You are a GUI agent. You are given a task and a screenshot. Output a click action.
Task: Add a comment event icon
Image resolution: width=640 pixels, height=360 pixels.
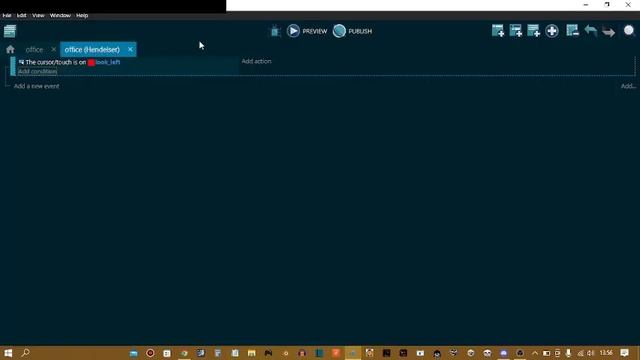(533, 31)
